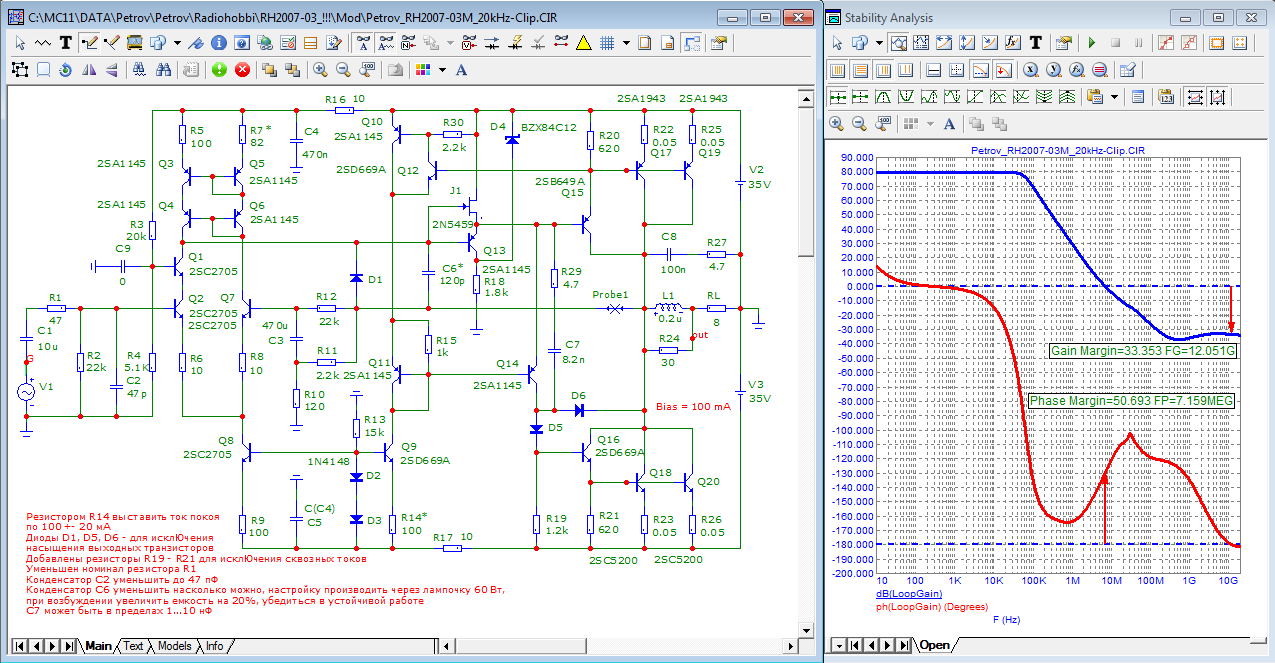Viewport: 1275px width, 663px height.
Task: Click the Peak tool in Stability toolbar
Action: click(x=881, y=97)
